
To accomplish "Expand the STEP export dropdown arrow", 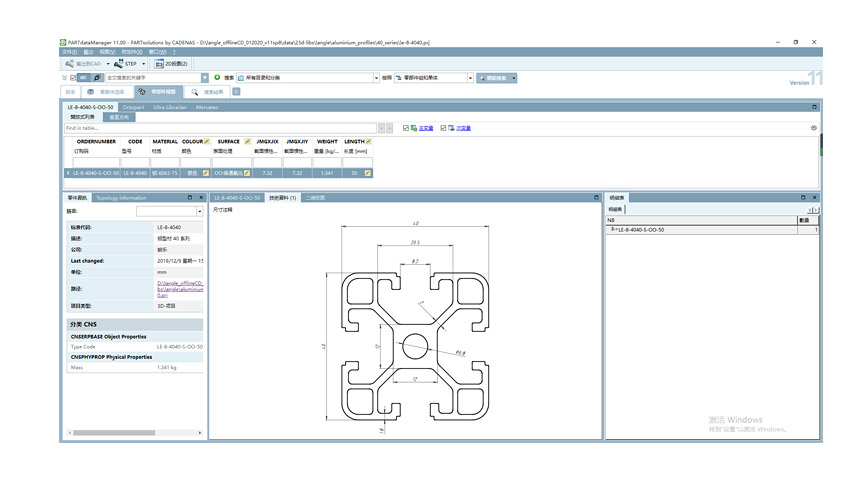I will (x=146, y=64).
